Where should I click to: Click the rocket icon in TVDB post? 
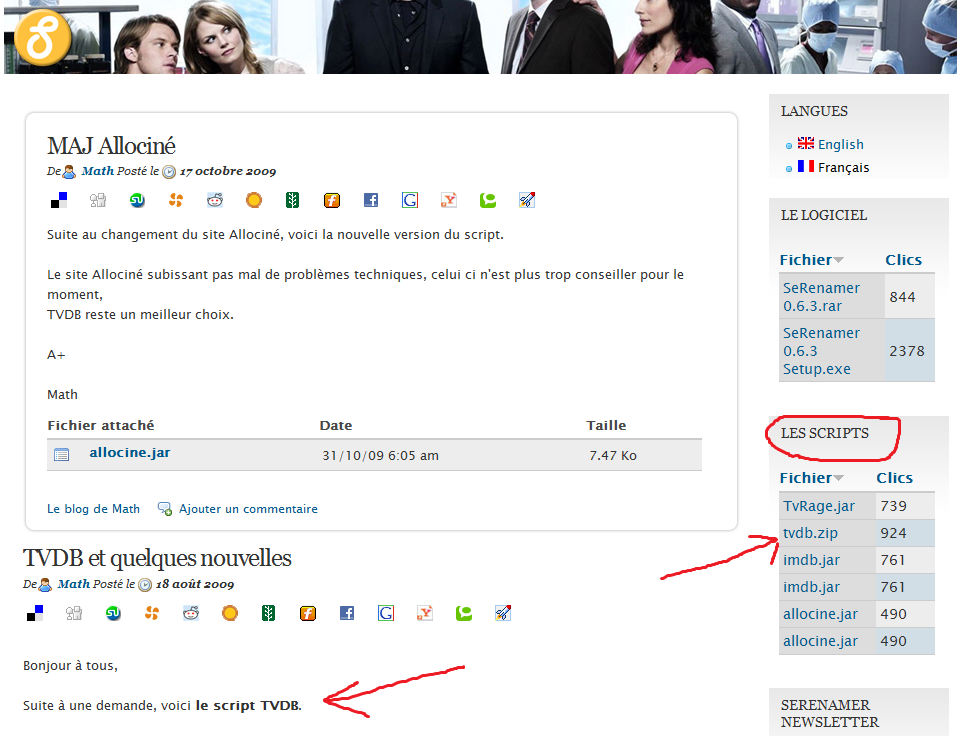(503, 613)
